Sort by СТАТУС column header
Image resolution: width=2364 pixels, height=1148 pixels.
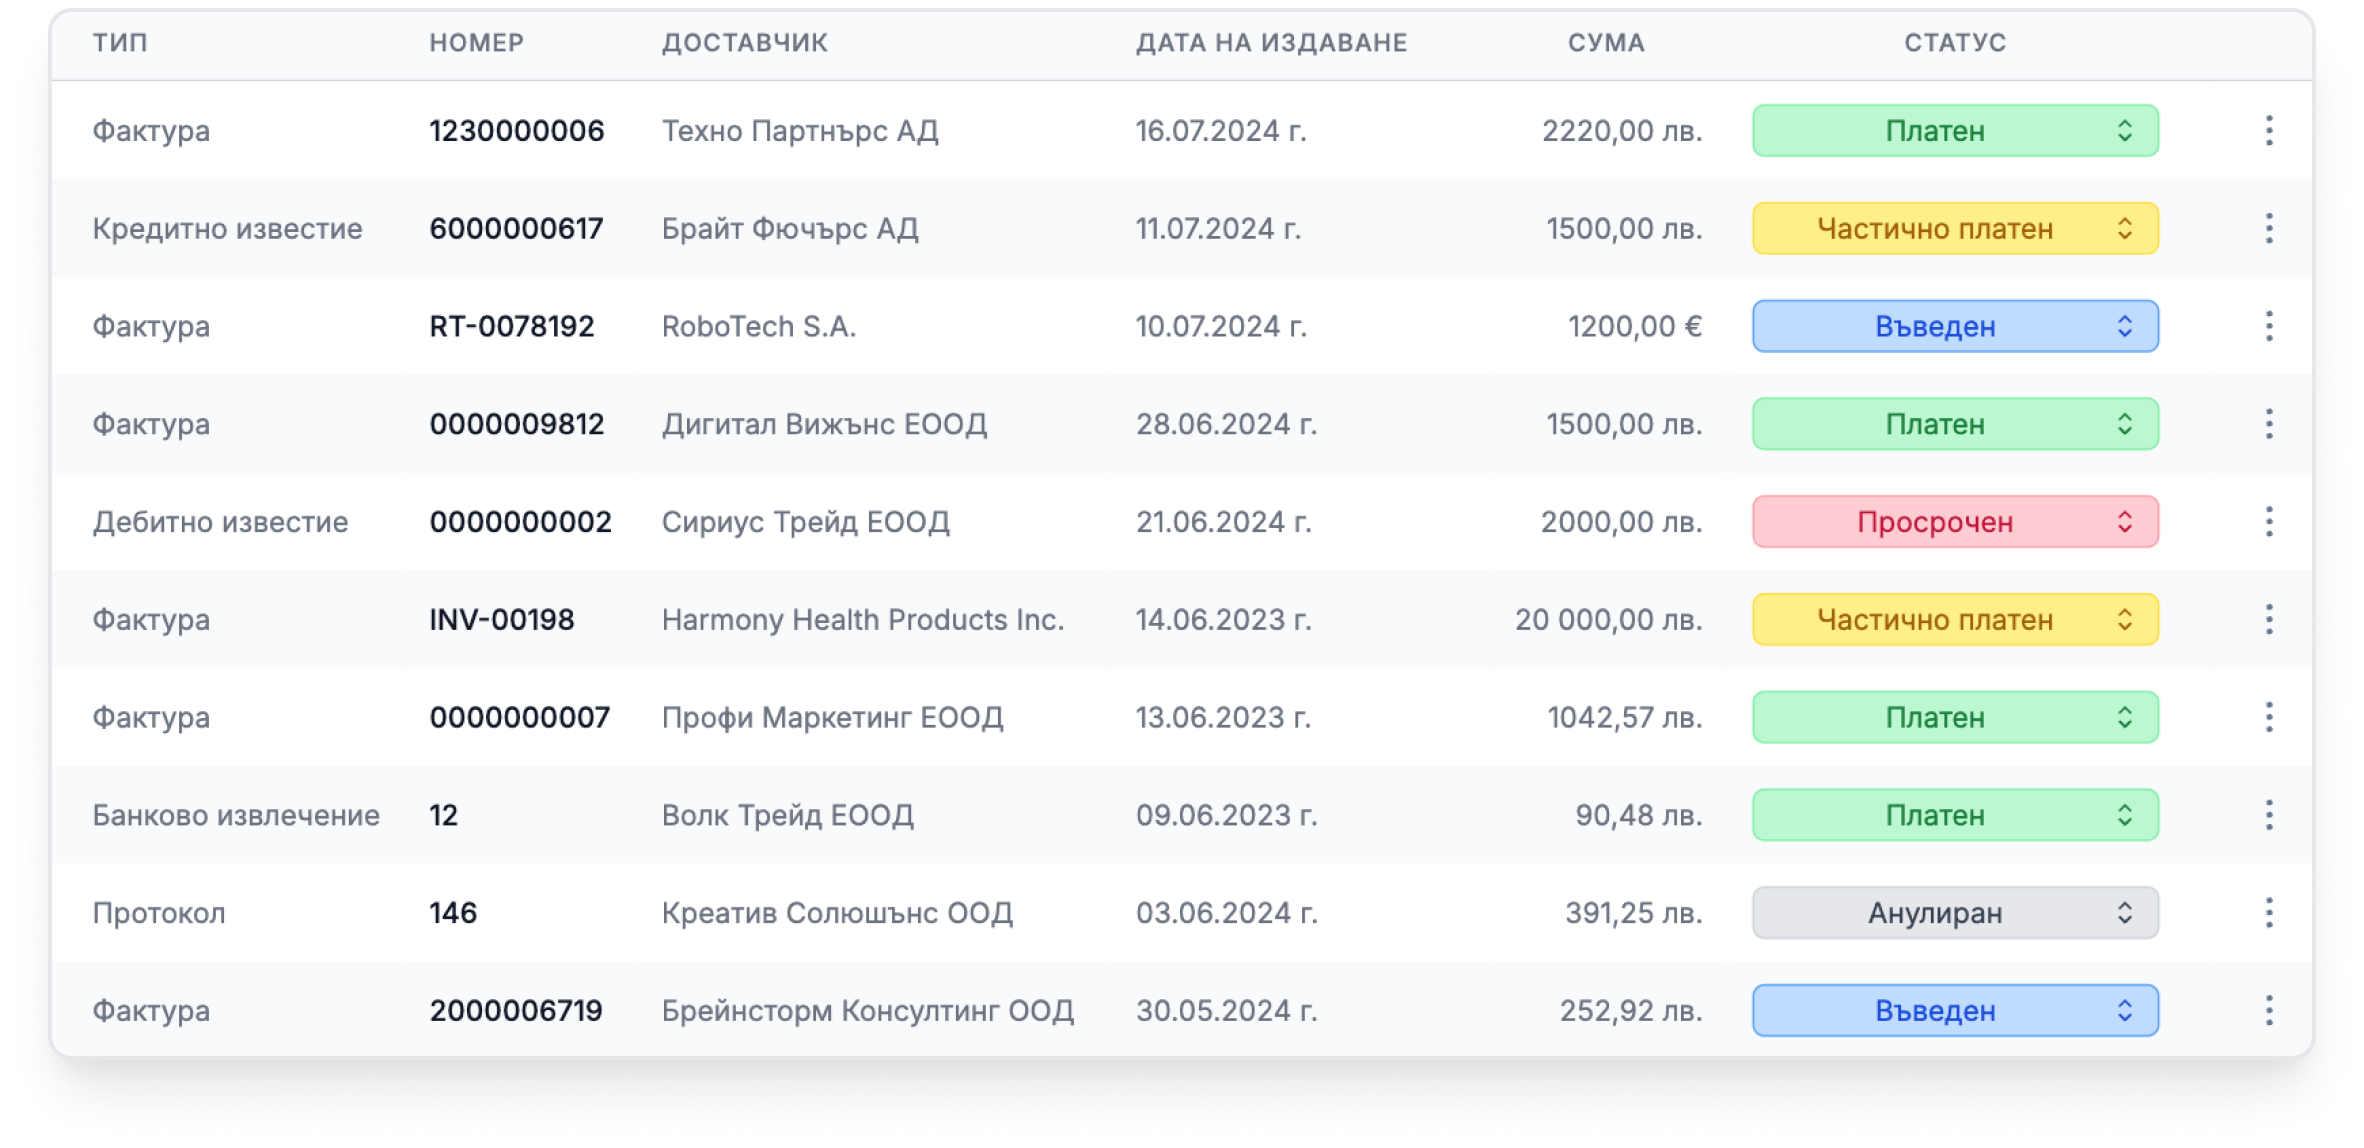point(1955,43)
